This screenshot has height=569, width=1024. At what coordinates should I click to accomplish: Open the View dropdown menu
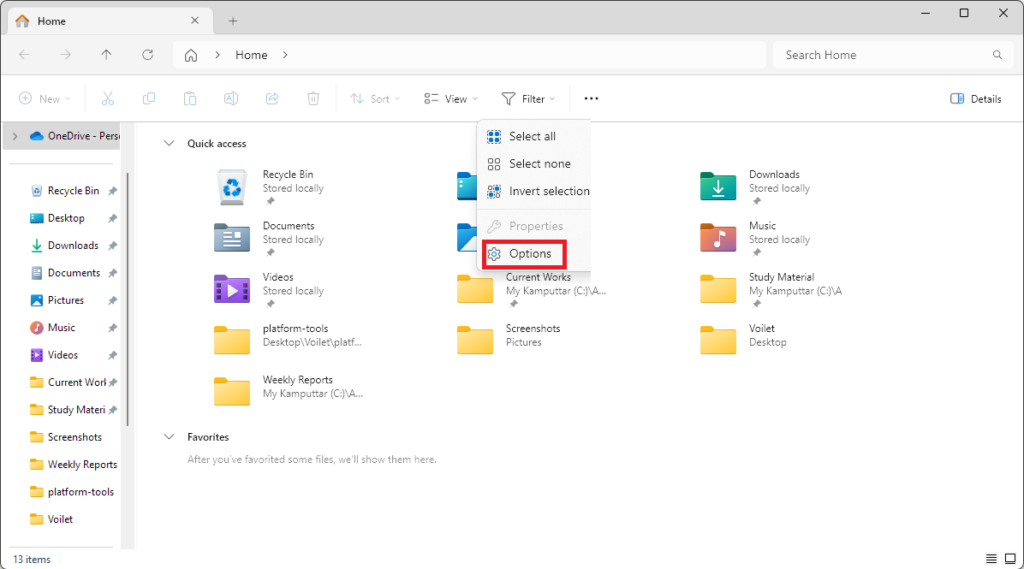coord(451,99)
